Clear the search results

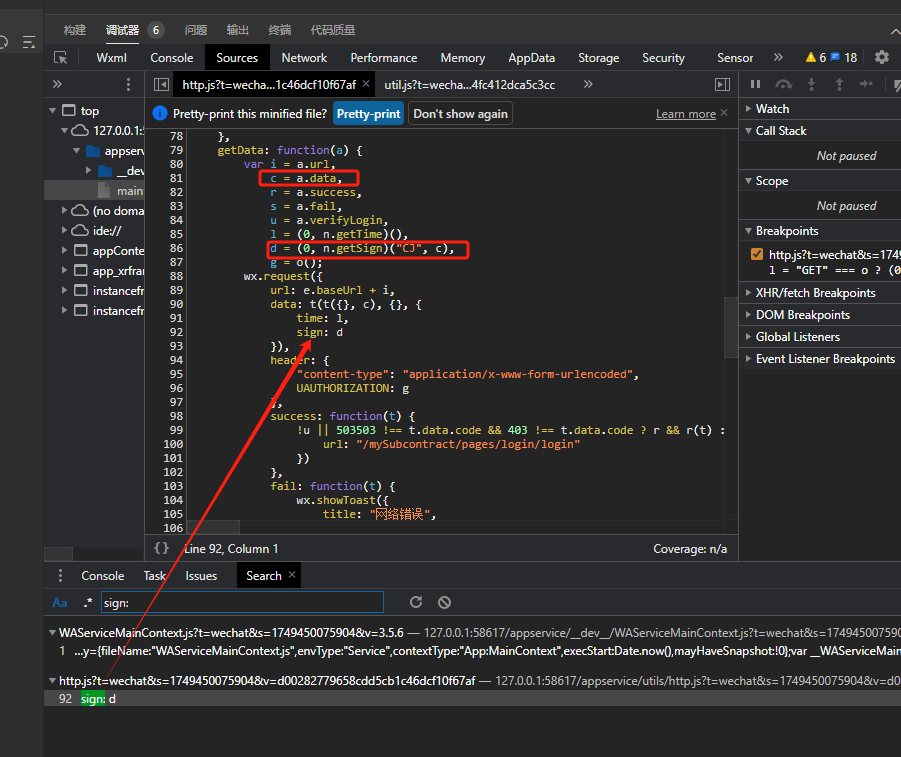(x=444, y=602)
